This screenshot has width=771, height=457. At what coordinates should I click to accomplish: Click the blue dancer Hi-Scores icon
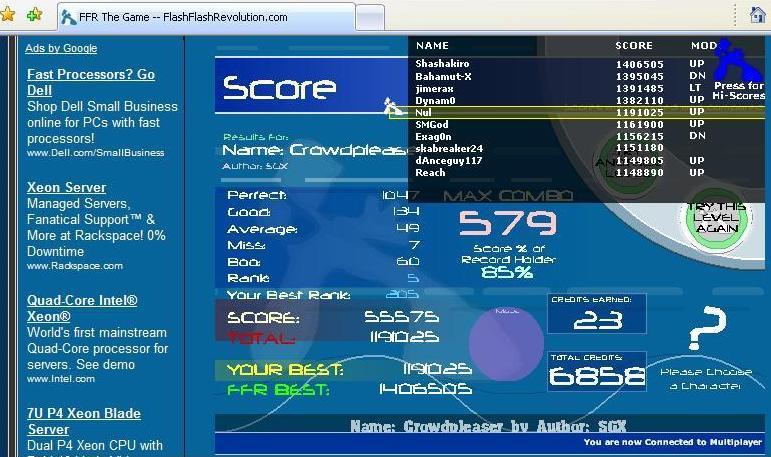click(x=736, y=61)
